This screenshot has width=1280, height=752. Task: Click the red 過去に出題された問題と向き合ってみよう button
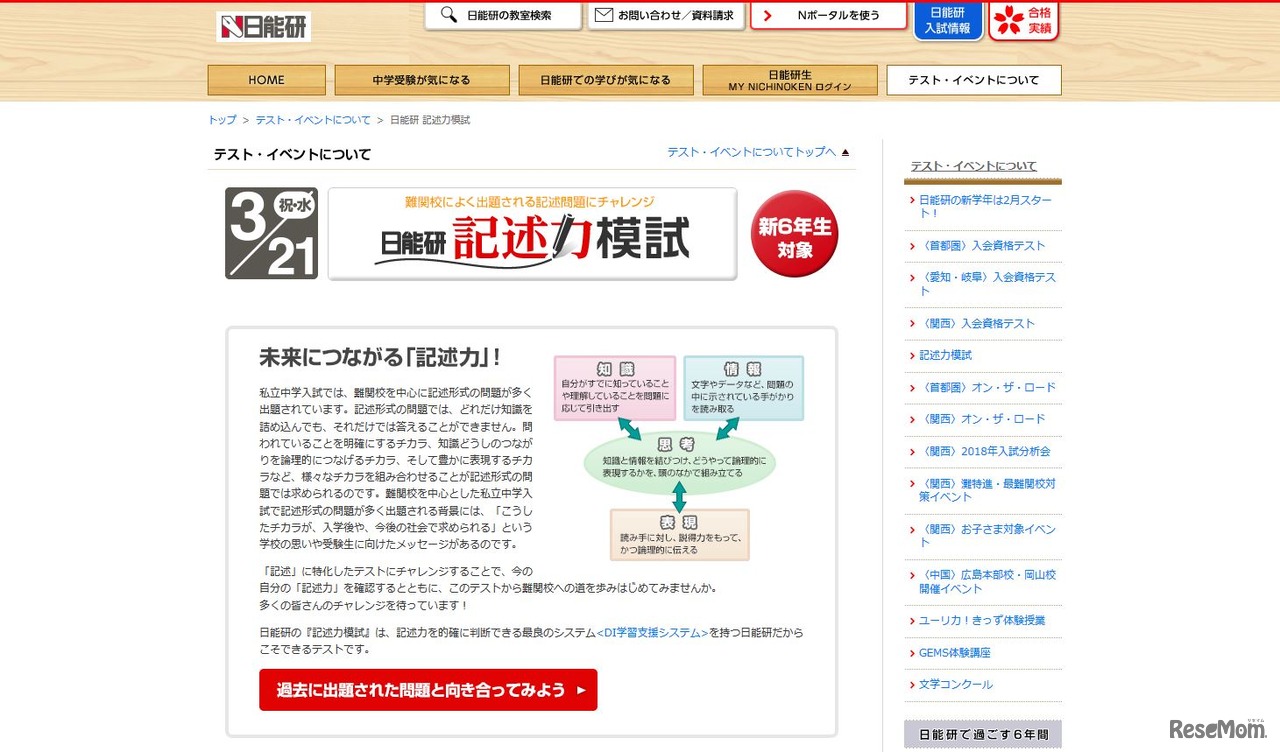pyautogui.click(x=428, y=690)
